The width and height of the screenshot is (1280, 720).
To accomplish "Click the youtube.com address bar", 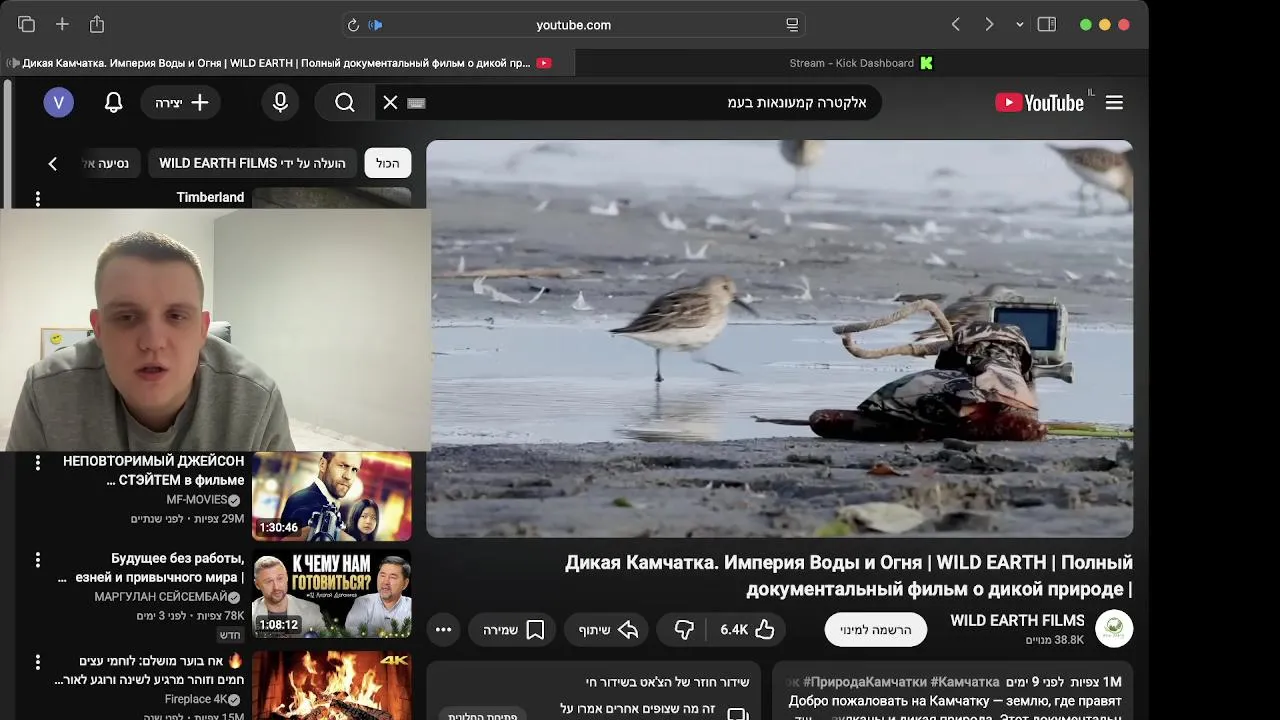I will pos(573,25).
